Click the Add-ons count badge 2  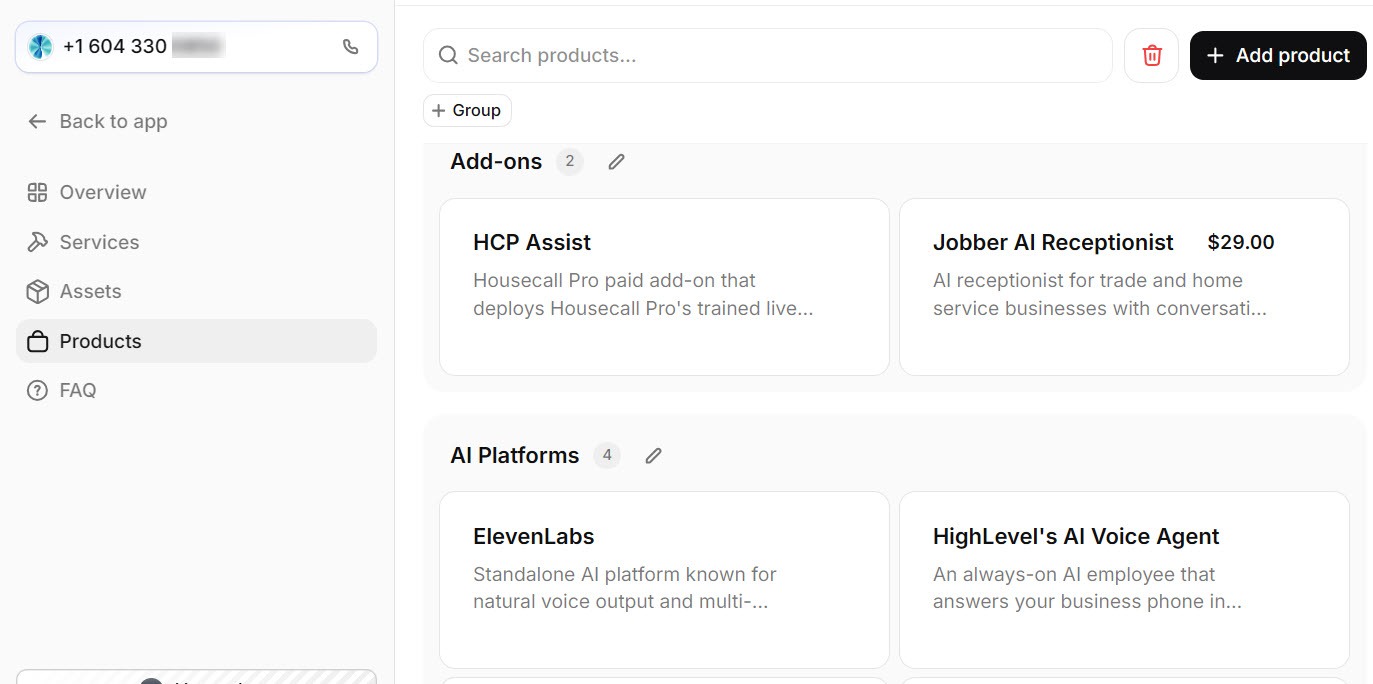coord(570,161)
